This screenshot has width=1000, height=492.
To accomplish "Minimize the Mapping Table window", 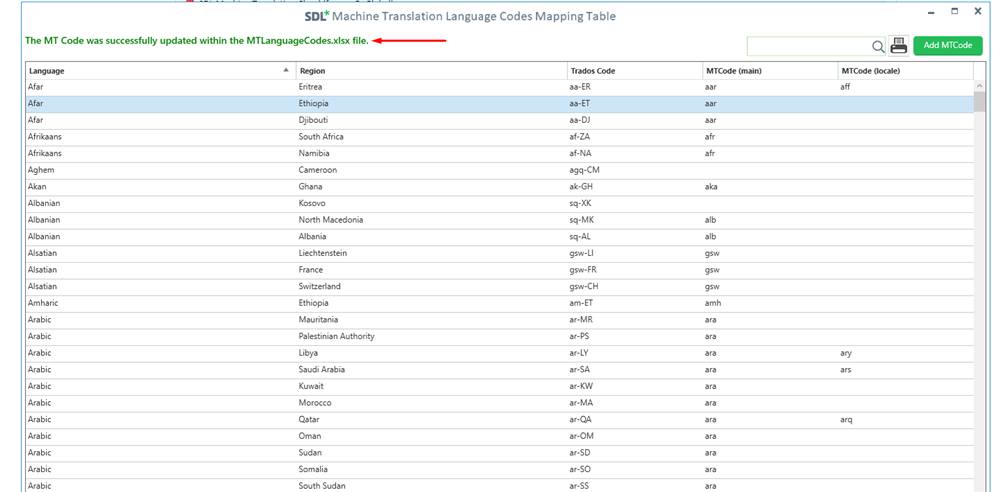I will [933, 11].
